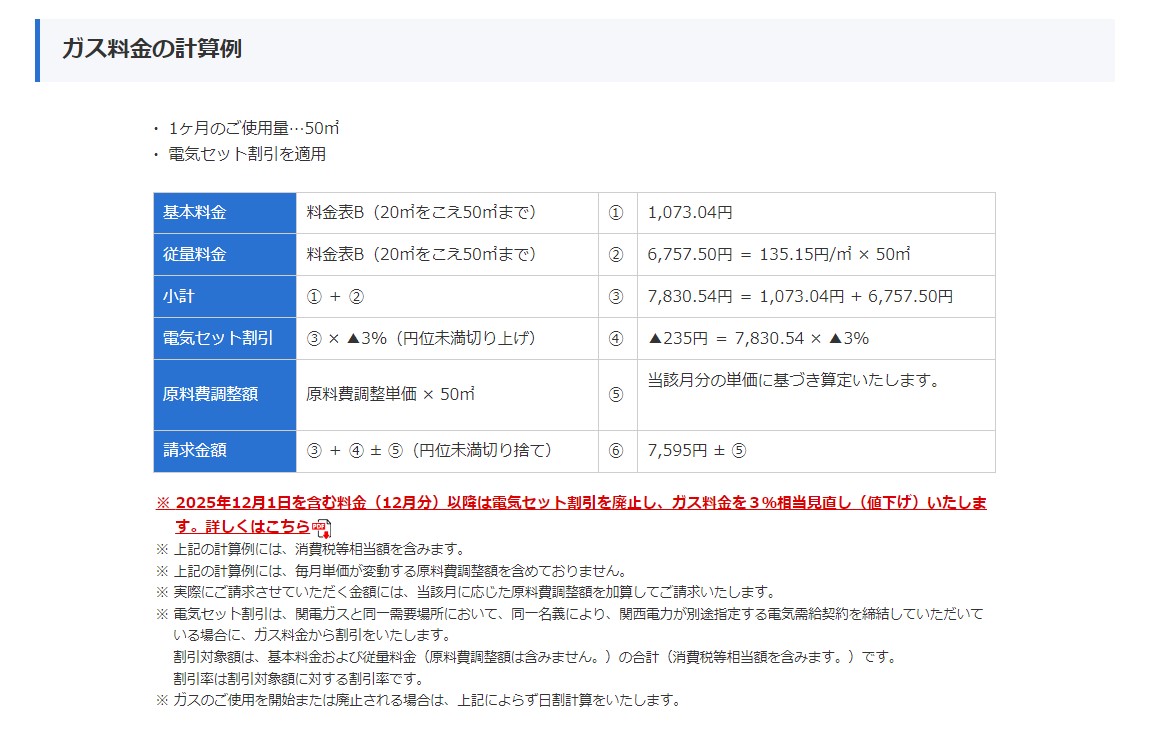Click the 7,595円 ± ⑤ total cell

coord(697,451)
